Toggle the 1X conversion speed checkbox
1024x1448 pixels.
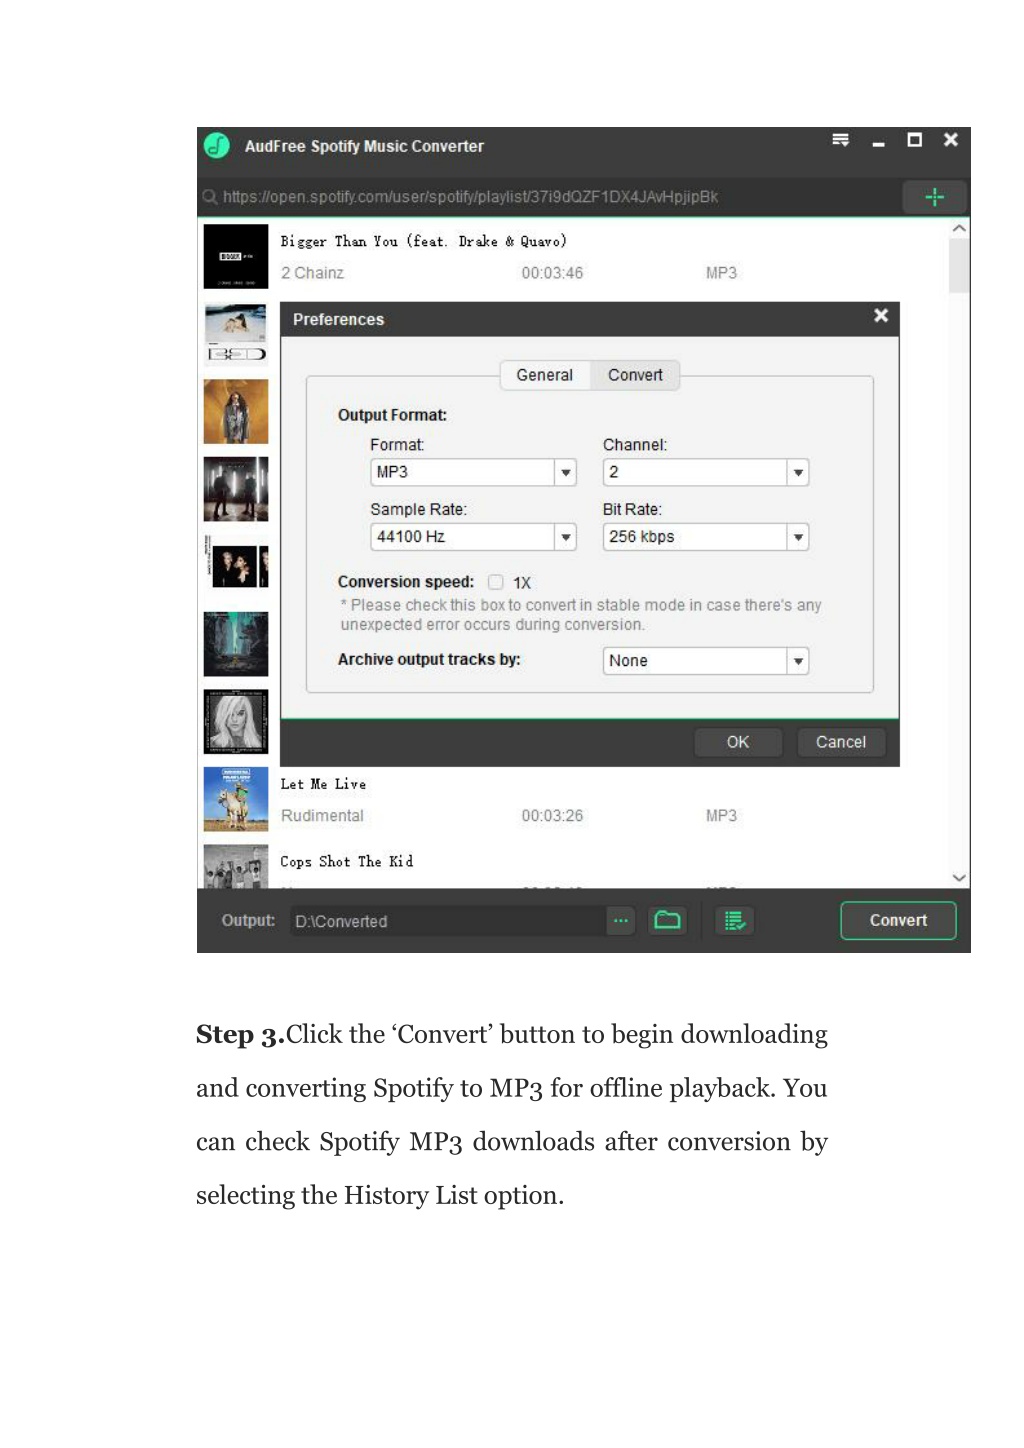point(496,582)
